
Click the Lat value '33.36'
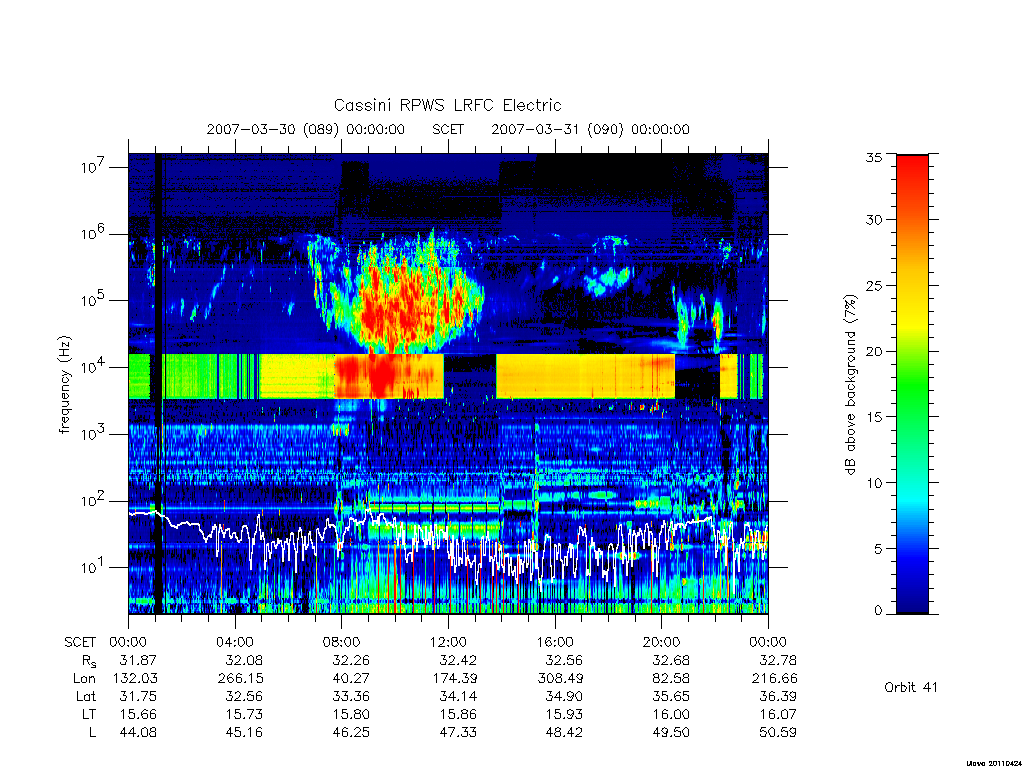(351, 696)
